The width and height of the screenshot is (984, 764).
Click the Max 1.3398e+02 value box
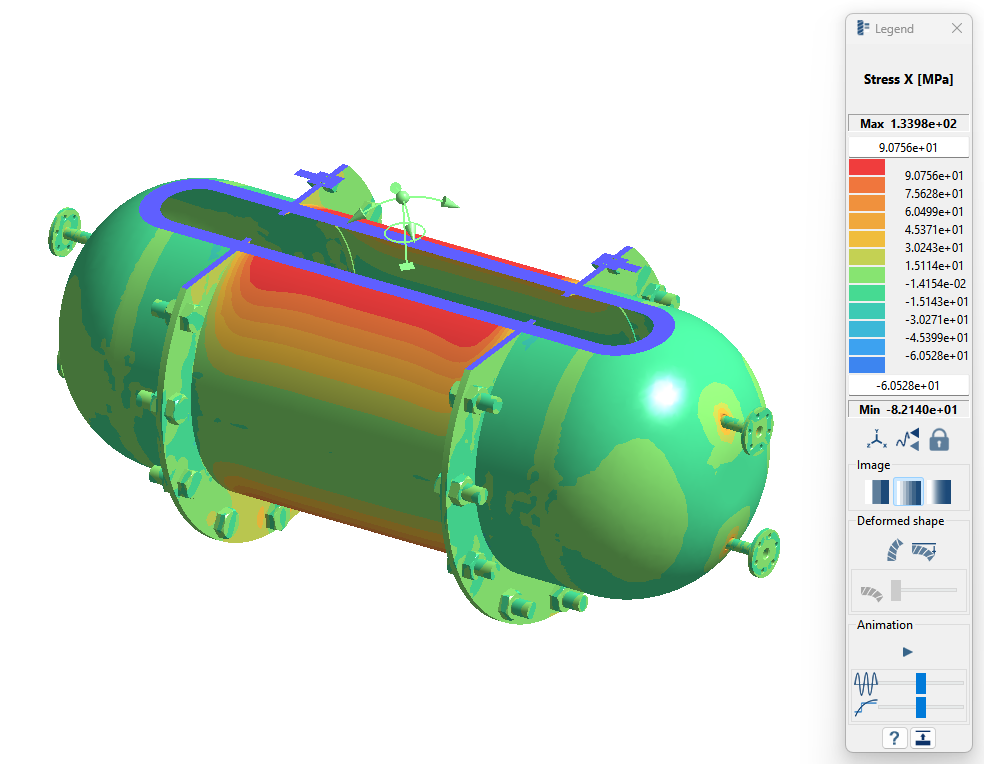click(x=908, y=123)
